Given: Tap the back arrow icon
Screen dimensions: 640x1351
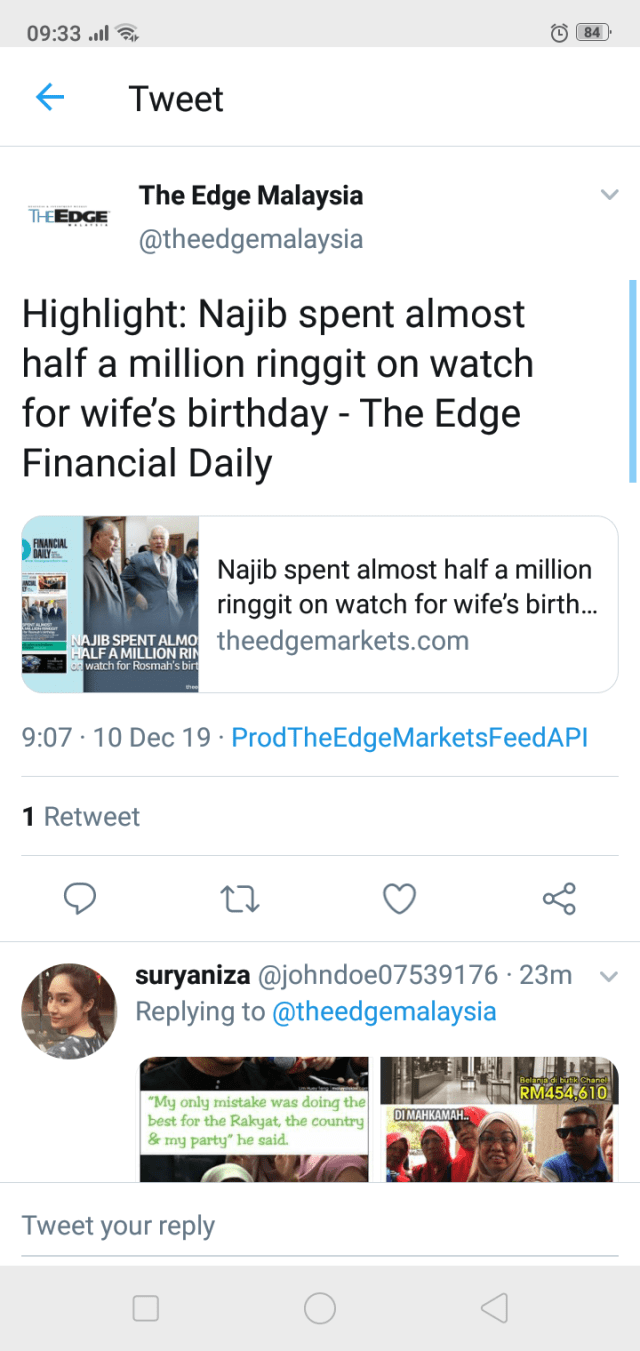Looking at the screenshot, I should click(50, 97).
